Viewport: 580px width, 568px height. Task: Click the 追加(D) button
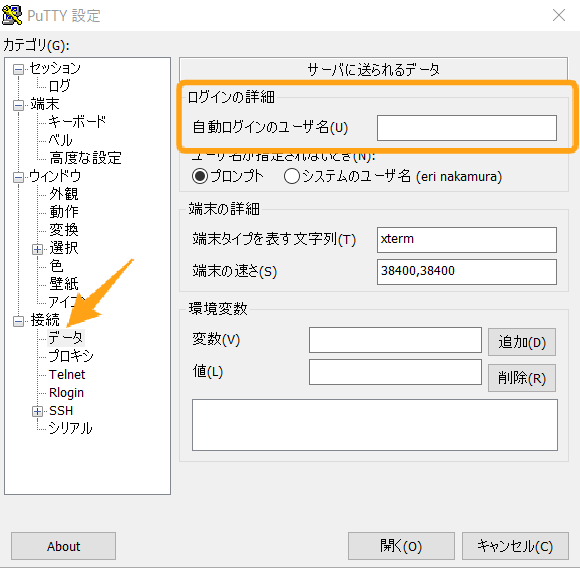point(522,342)
